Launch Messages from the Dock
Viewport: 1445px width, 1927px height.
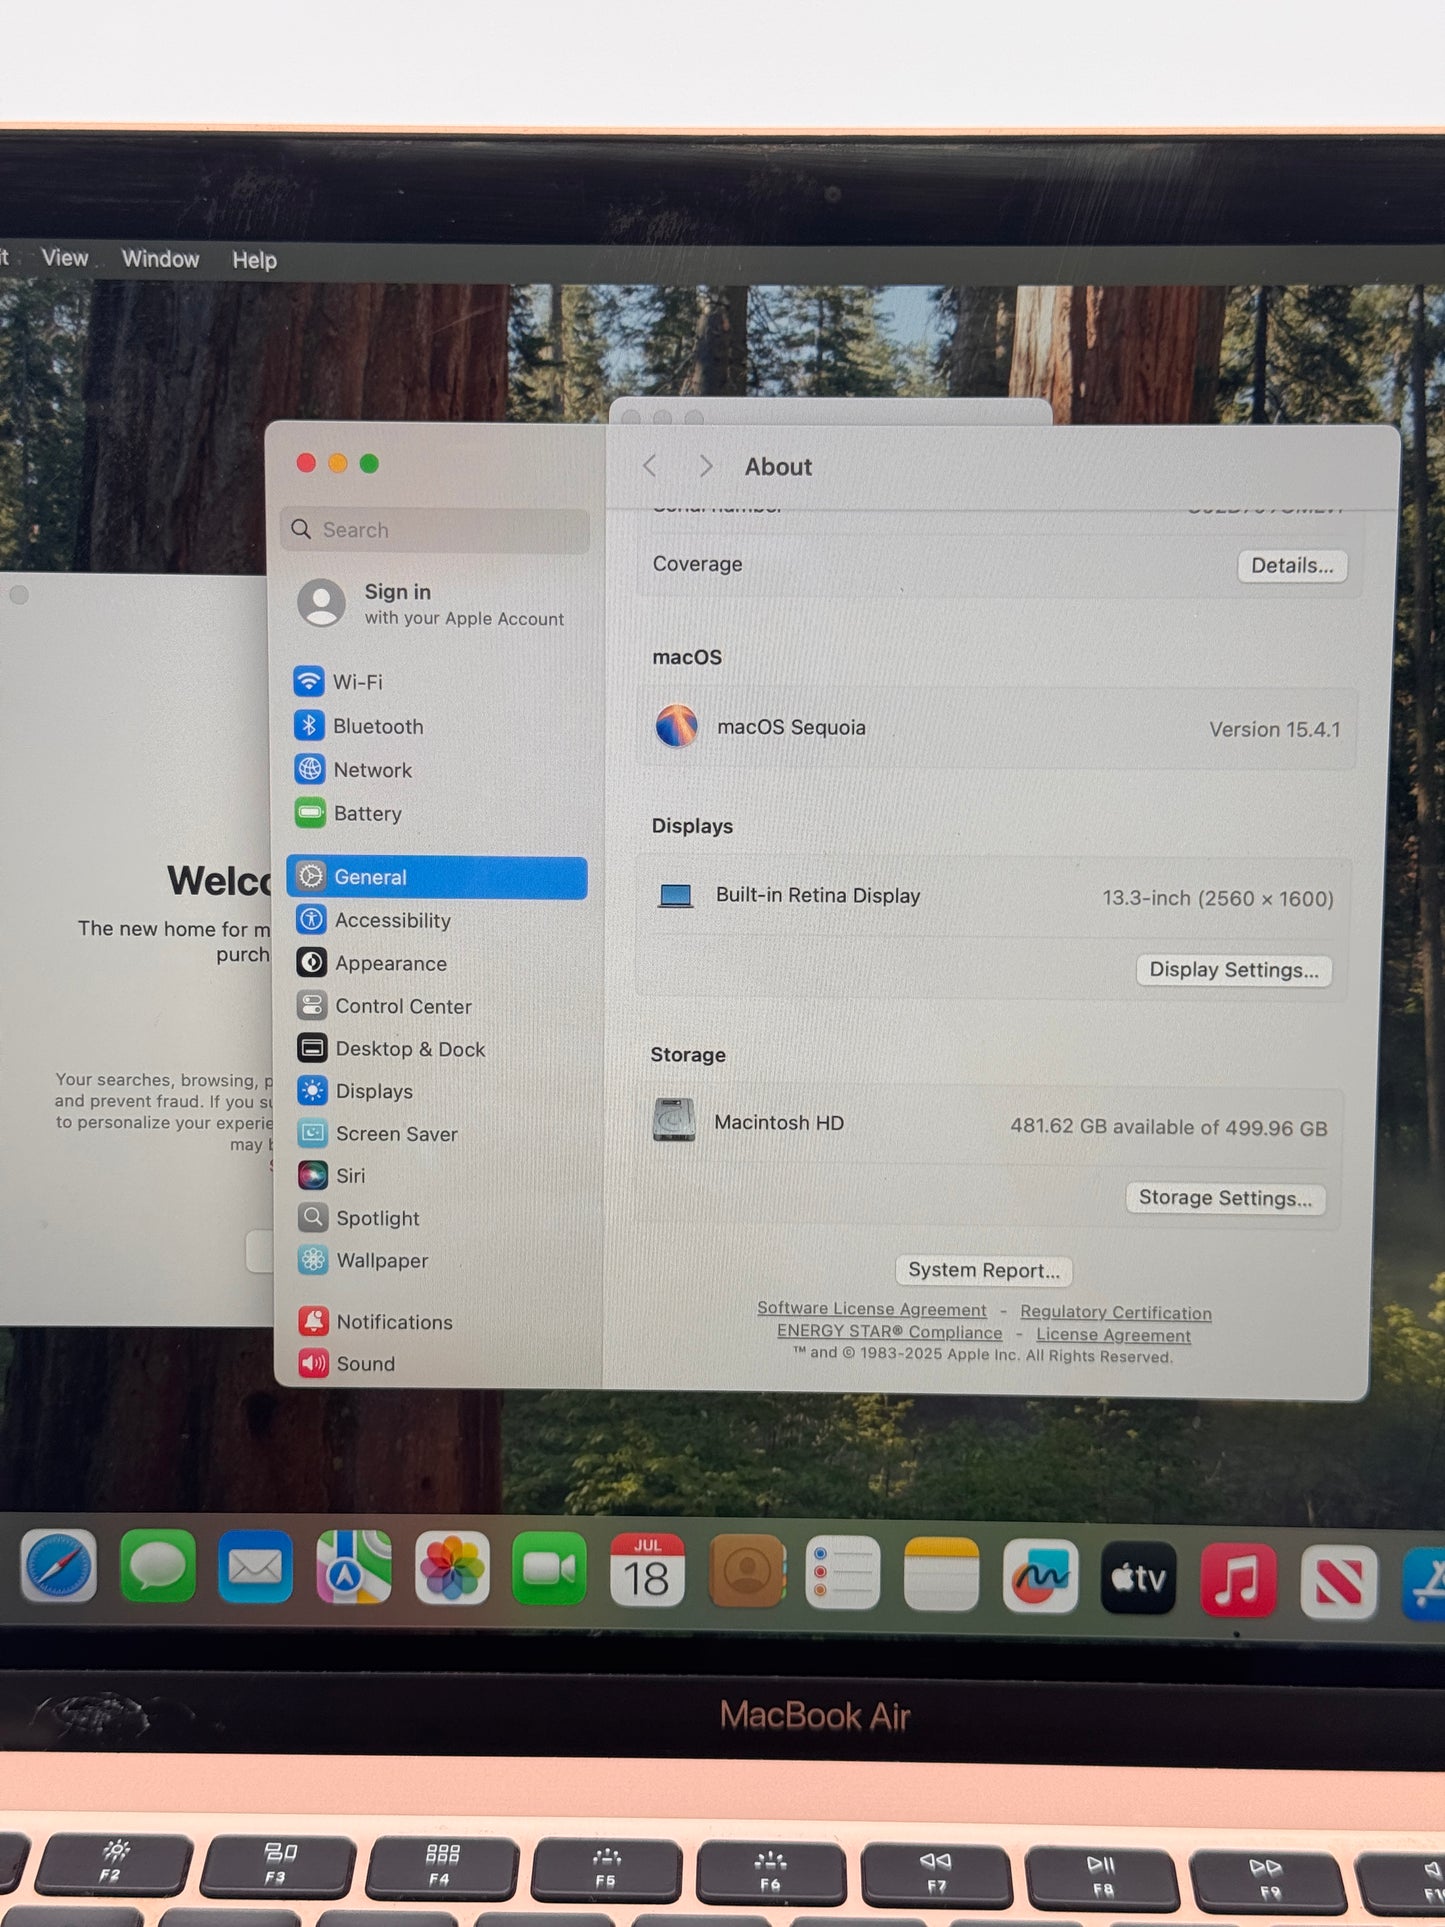[157, 1566]
